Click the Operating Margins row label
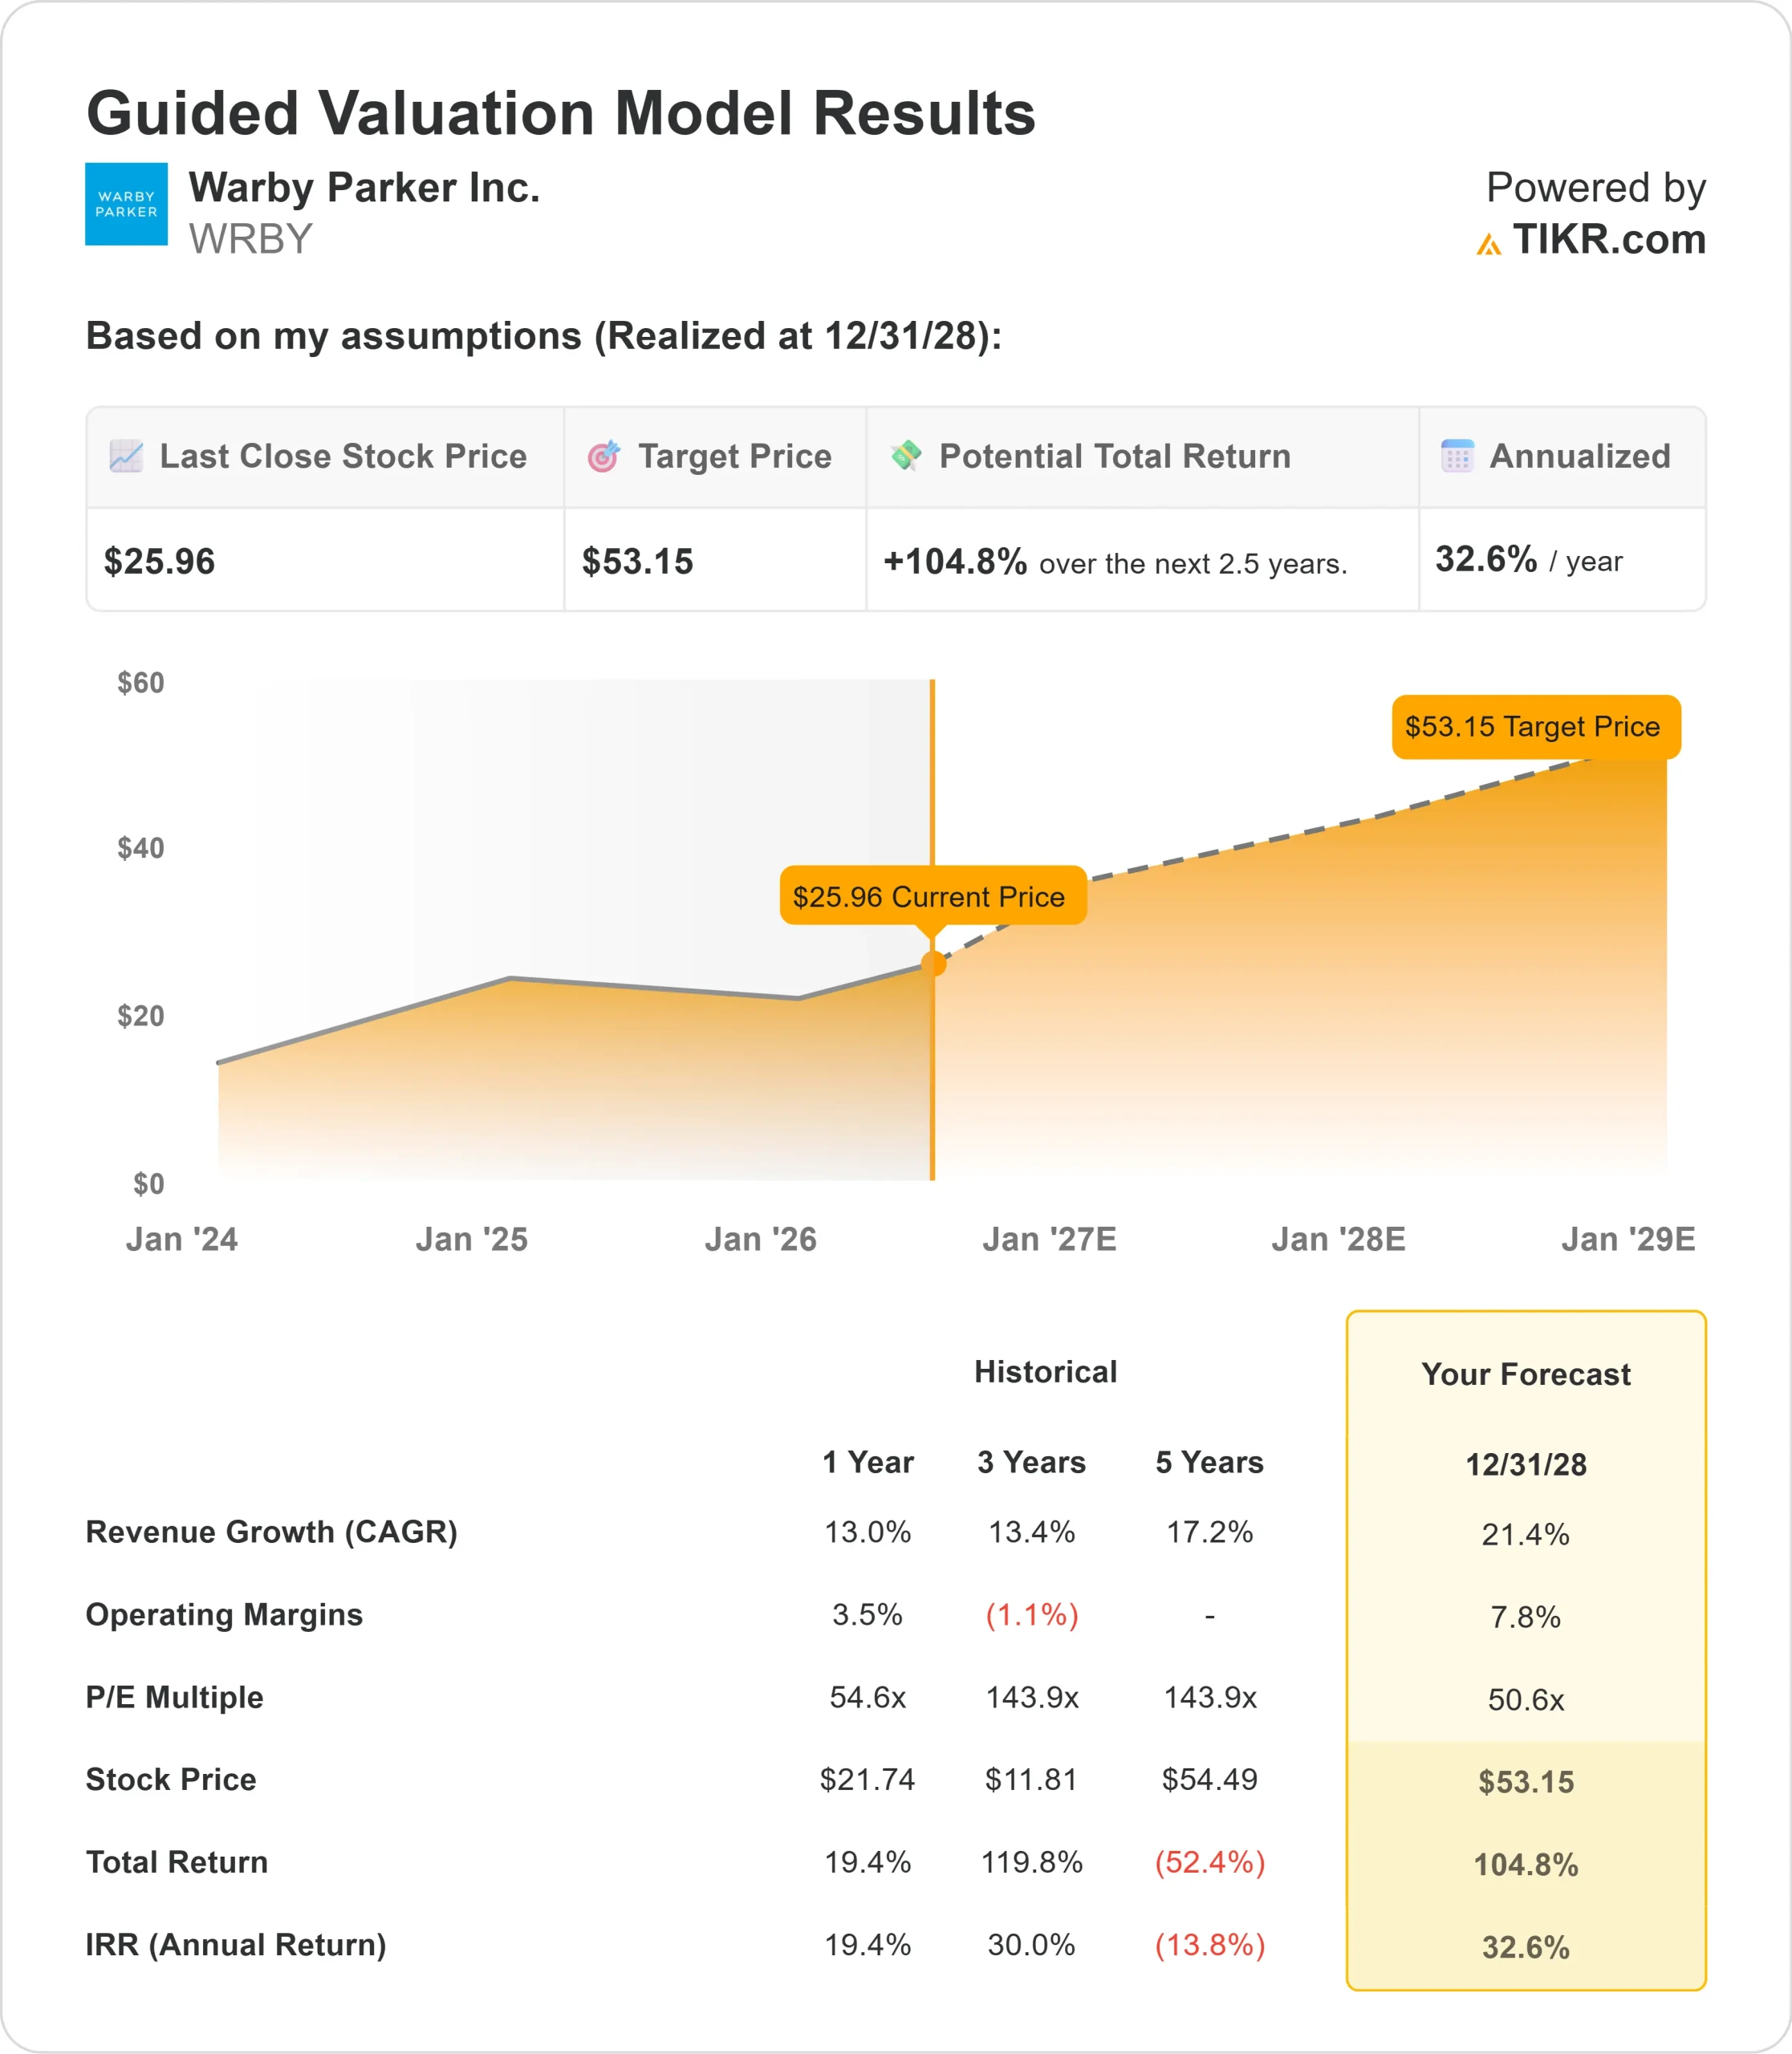The height and width of the screenshot is (2054, 1792). 224,1615
